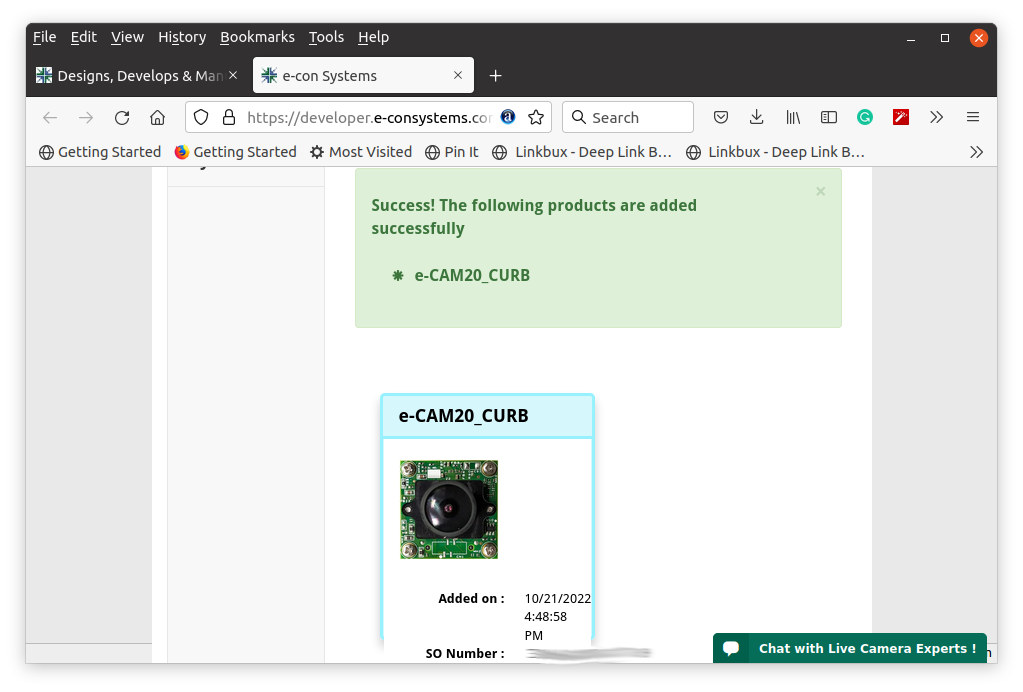Show more toolbar tools overflow

(x=937, y=117)
